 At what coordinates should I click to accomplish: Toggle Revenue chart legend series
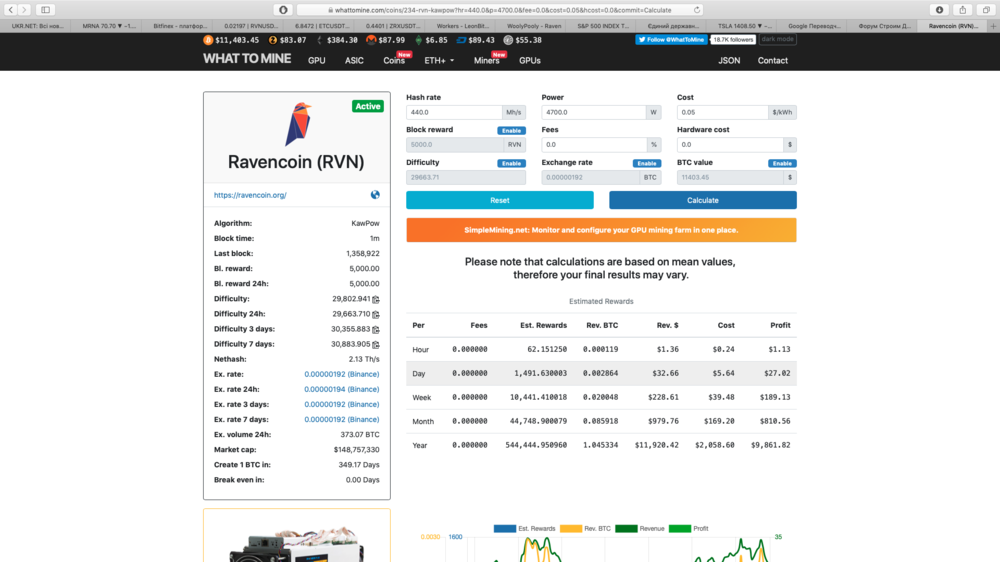pos(640,528)
